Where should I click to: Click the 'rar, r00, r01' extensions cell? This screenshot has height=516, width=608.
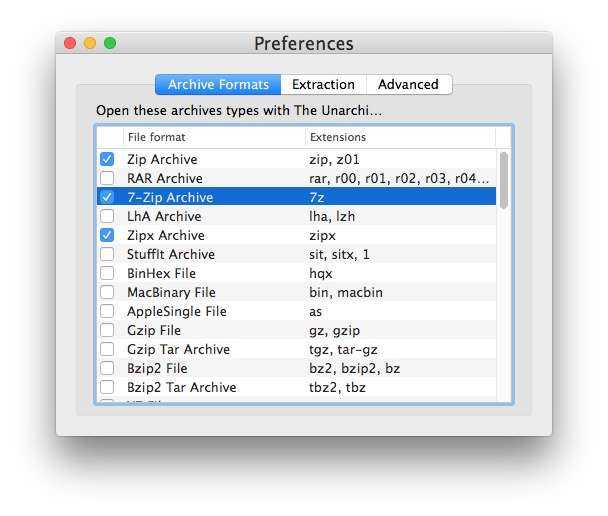[x=399, y=178]
